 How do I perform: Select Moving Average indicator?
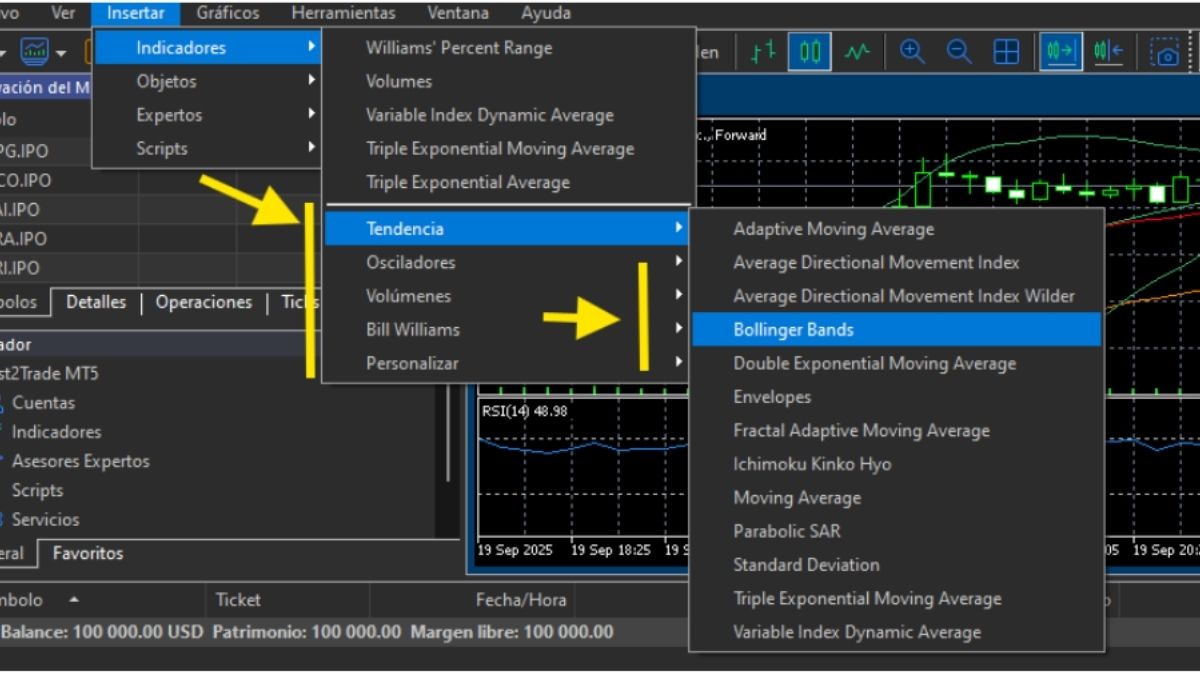(x=797, y=497)
